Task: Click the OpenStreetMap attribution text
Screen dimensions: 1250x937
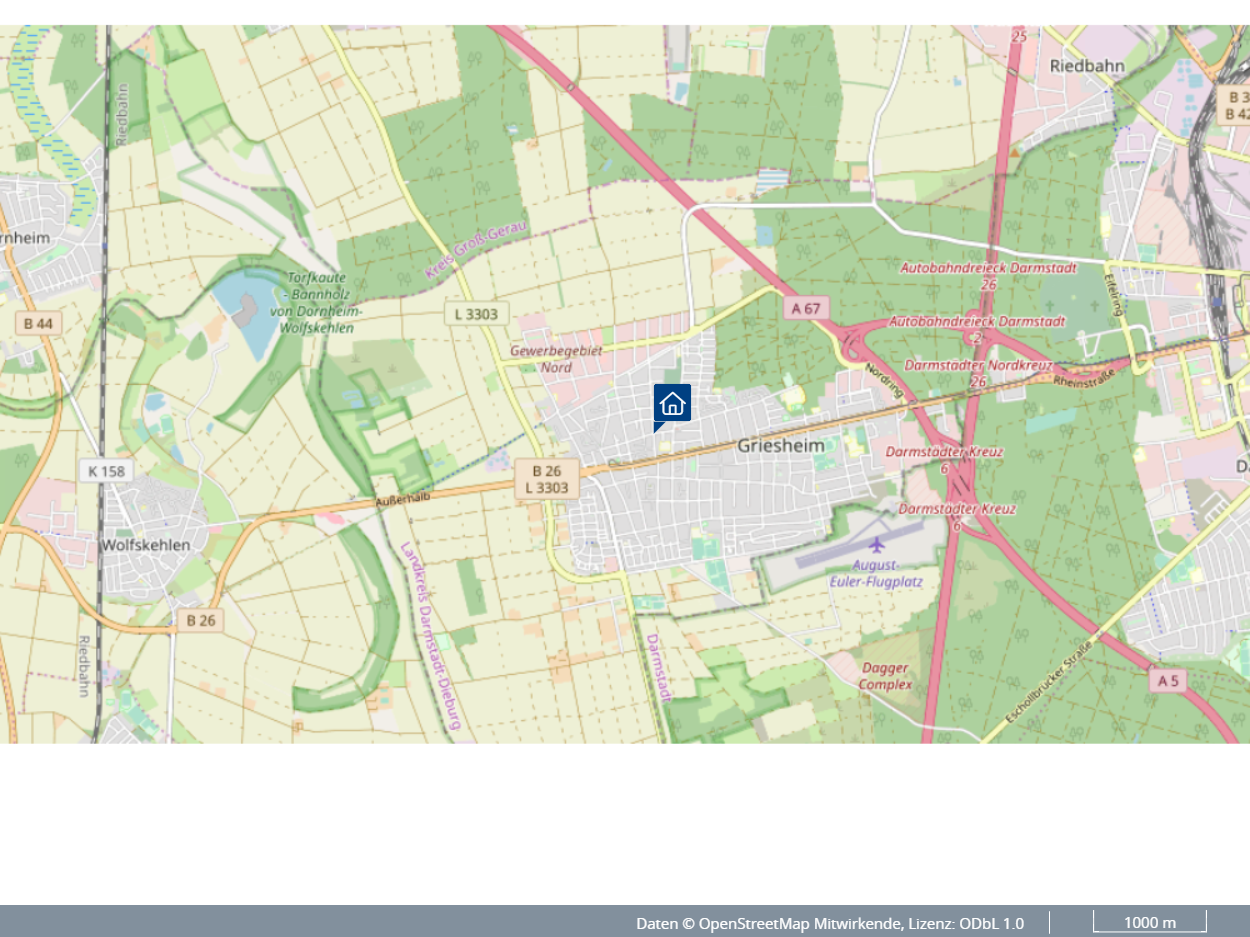Action: 829,923
